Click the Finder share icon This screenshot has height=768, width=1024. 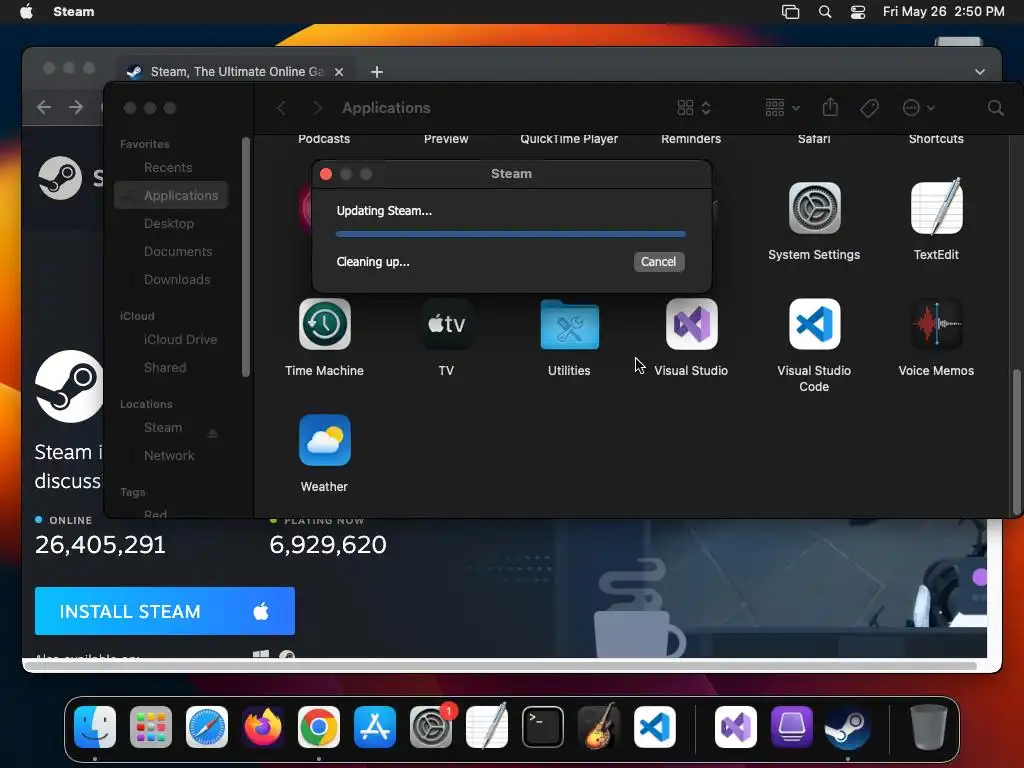(830, 107)
